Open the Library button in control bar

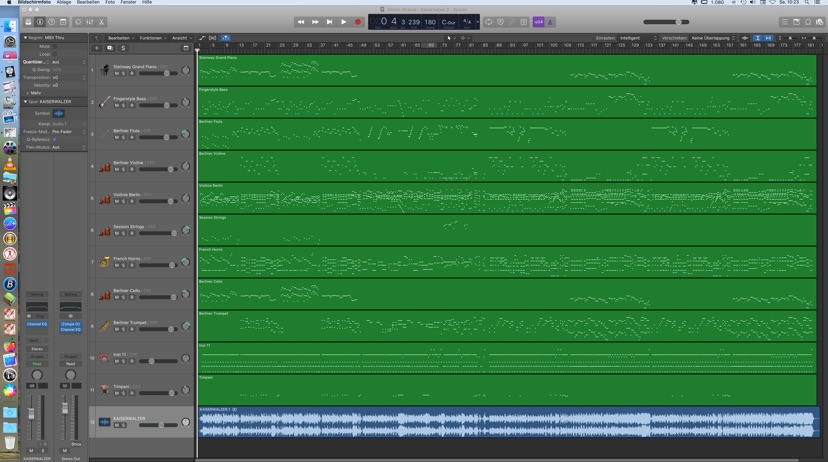pyautogui.click(x=29, y=22)
